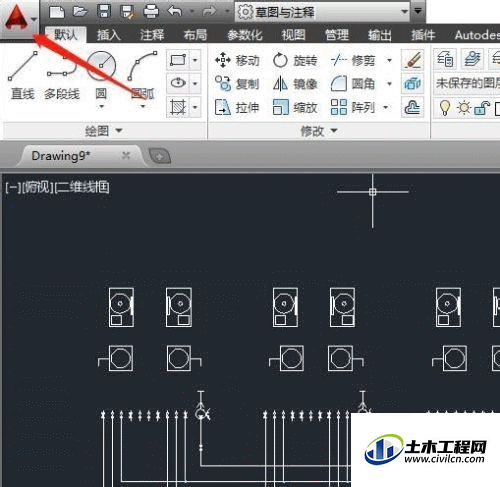Expand the 修剪 (Trim) flyout arrow
This screenshot has height=487, width=500.
click(x=389, y=61)
